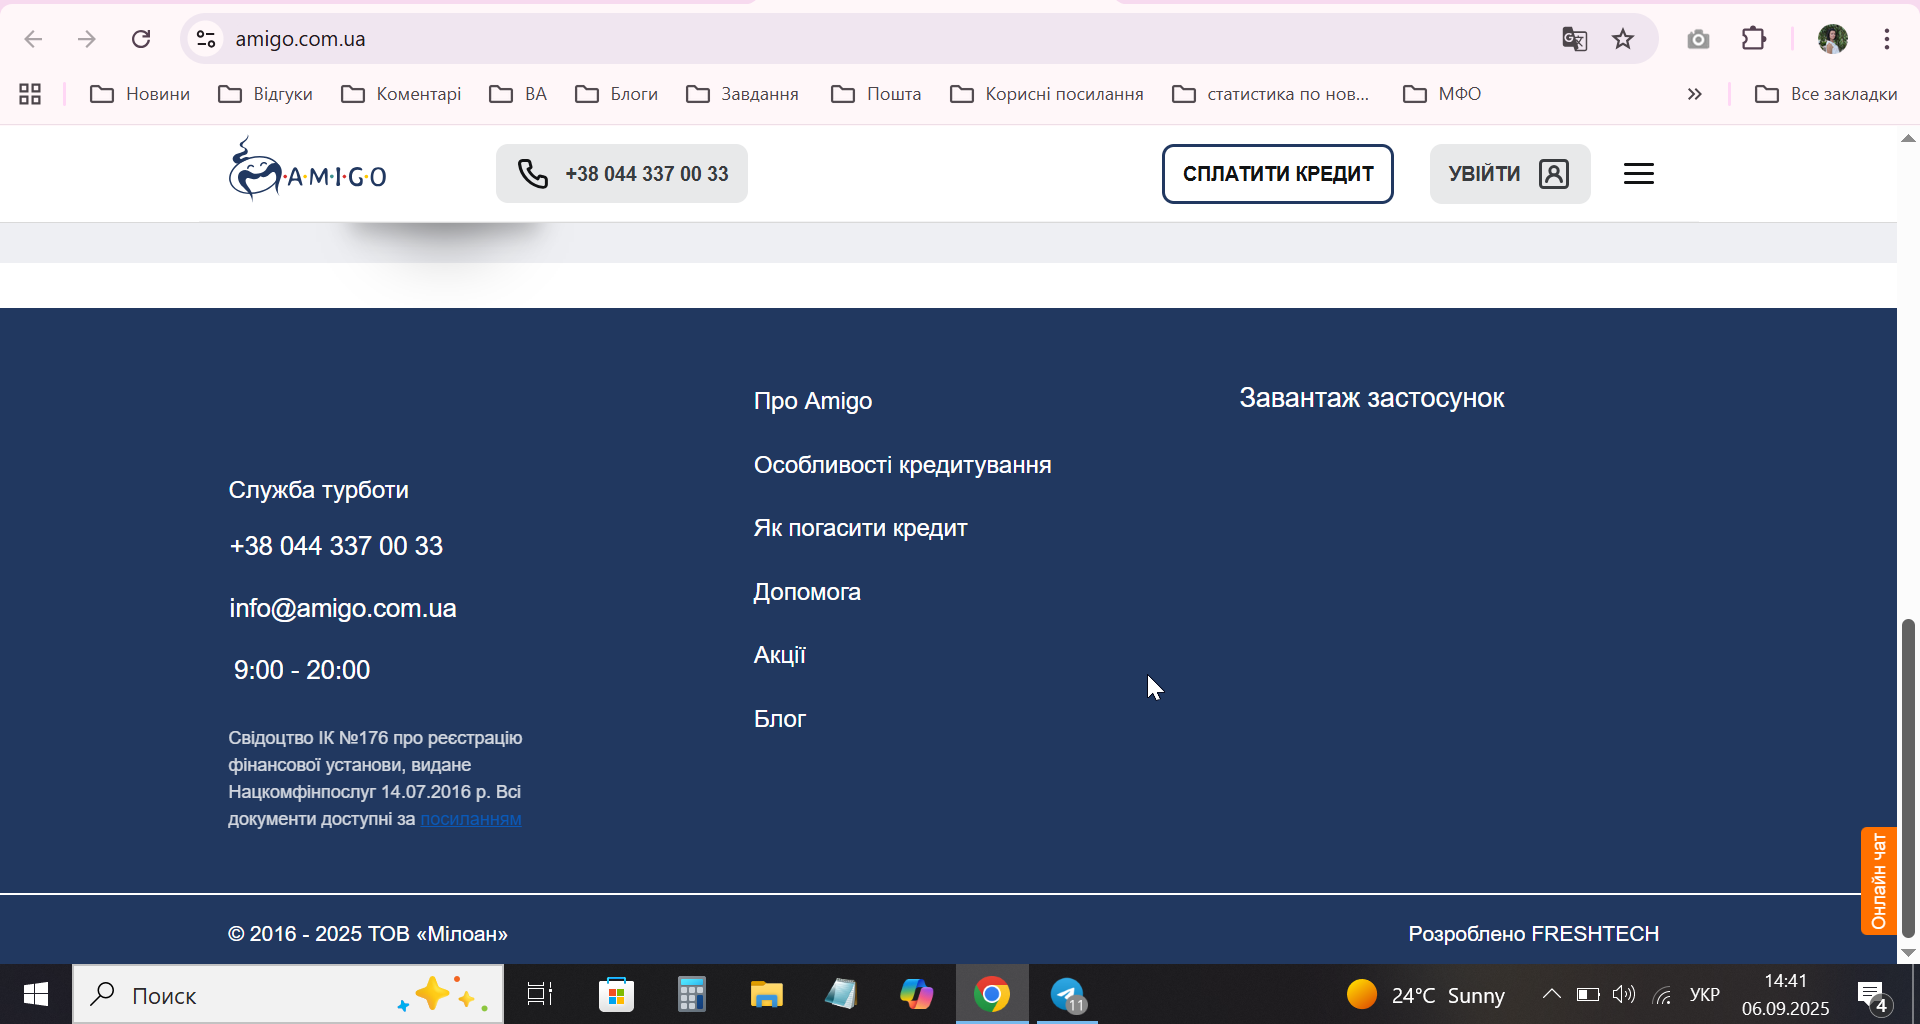Open the Chrome profile avatar
The image size is (1920, 1024).
click(1832, 39)
